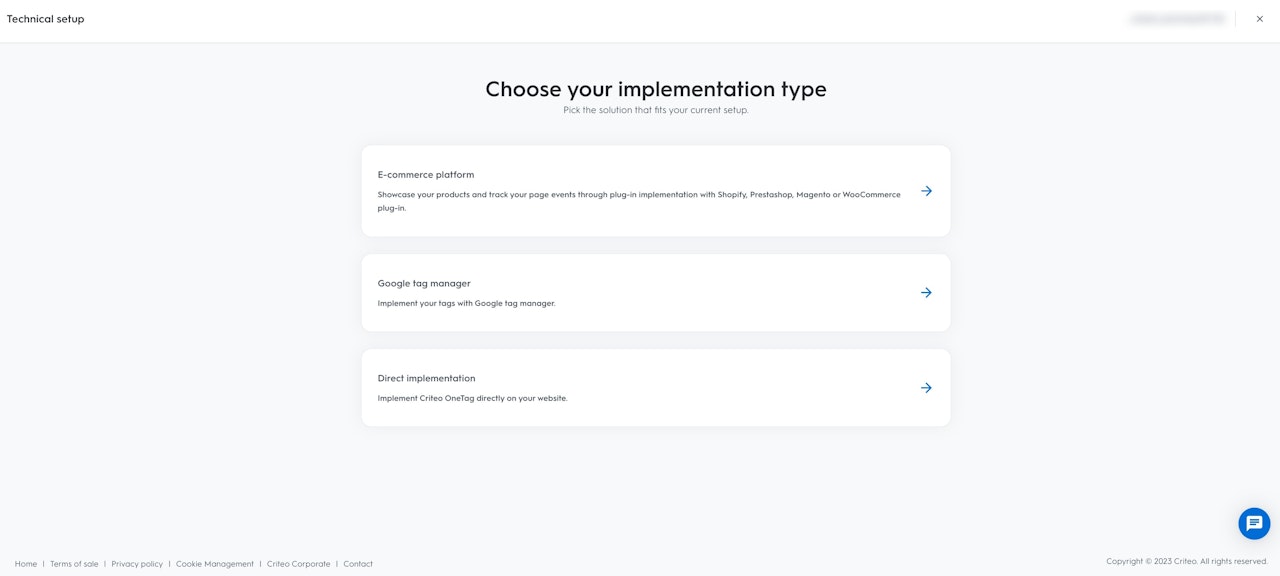1280x576 pixels.
Task: Open the Terms of sale link
Action: point(74,564)
